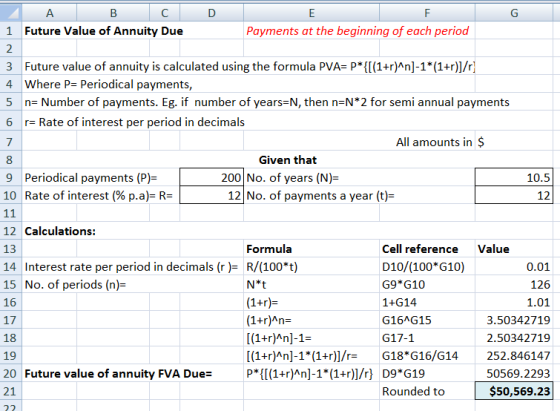
Task: Select column D header
Action: [212, 13]
